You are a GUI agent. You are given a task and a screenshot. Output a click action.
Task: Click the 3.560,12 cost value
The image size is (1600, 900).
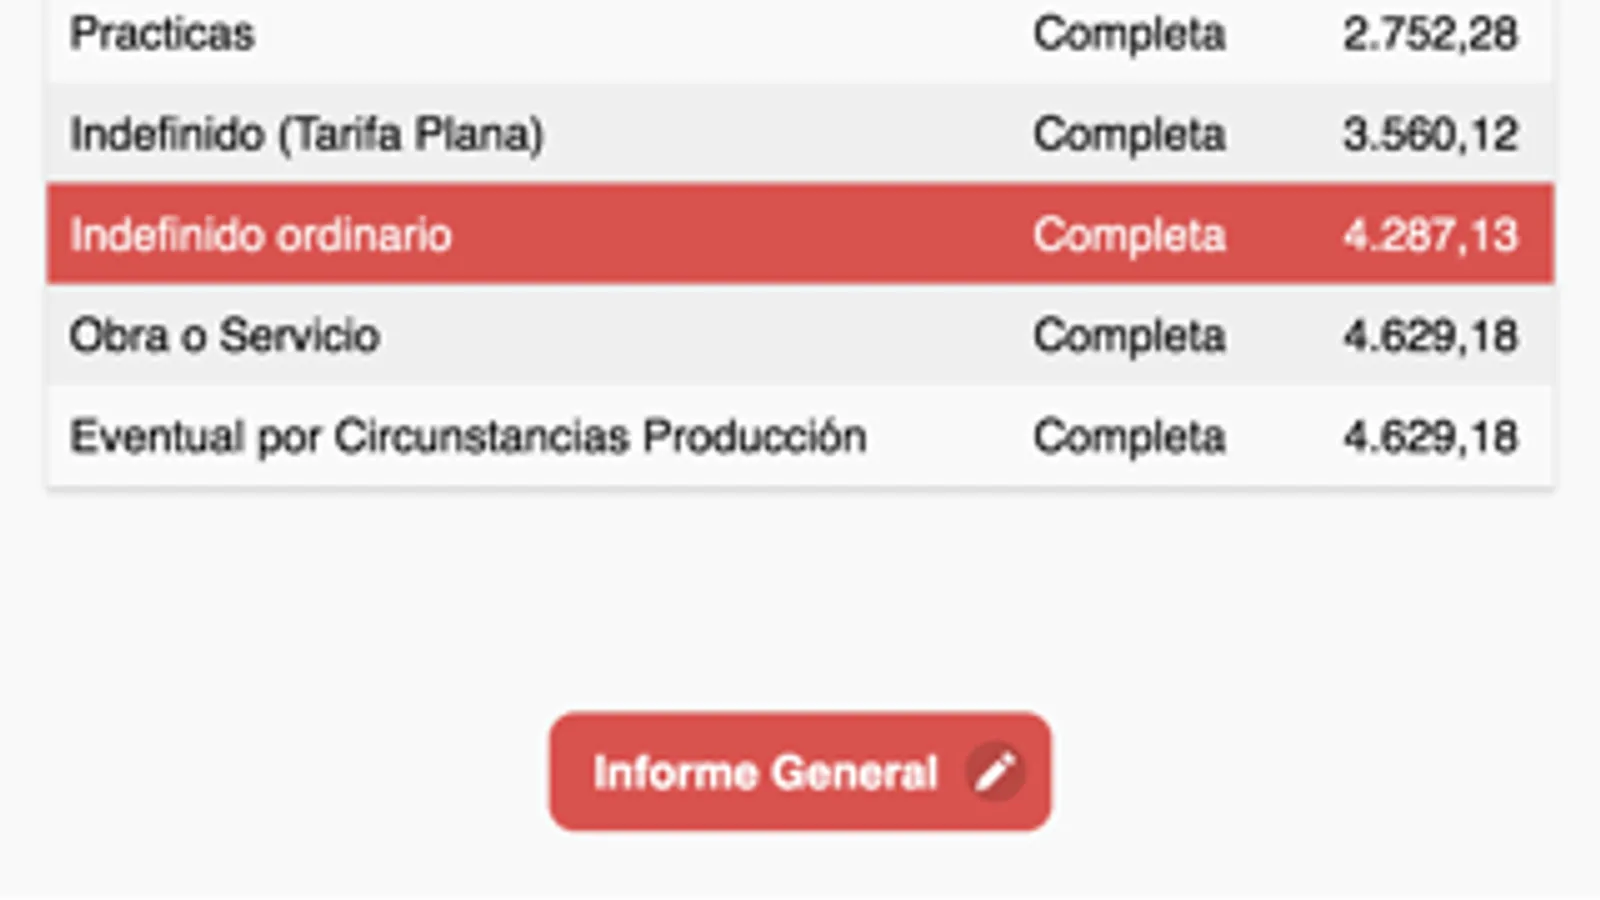[x=1430, y=135]
